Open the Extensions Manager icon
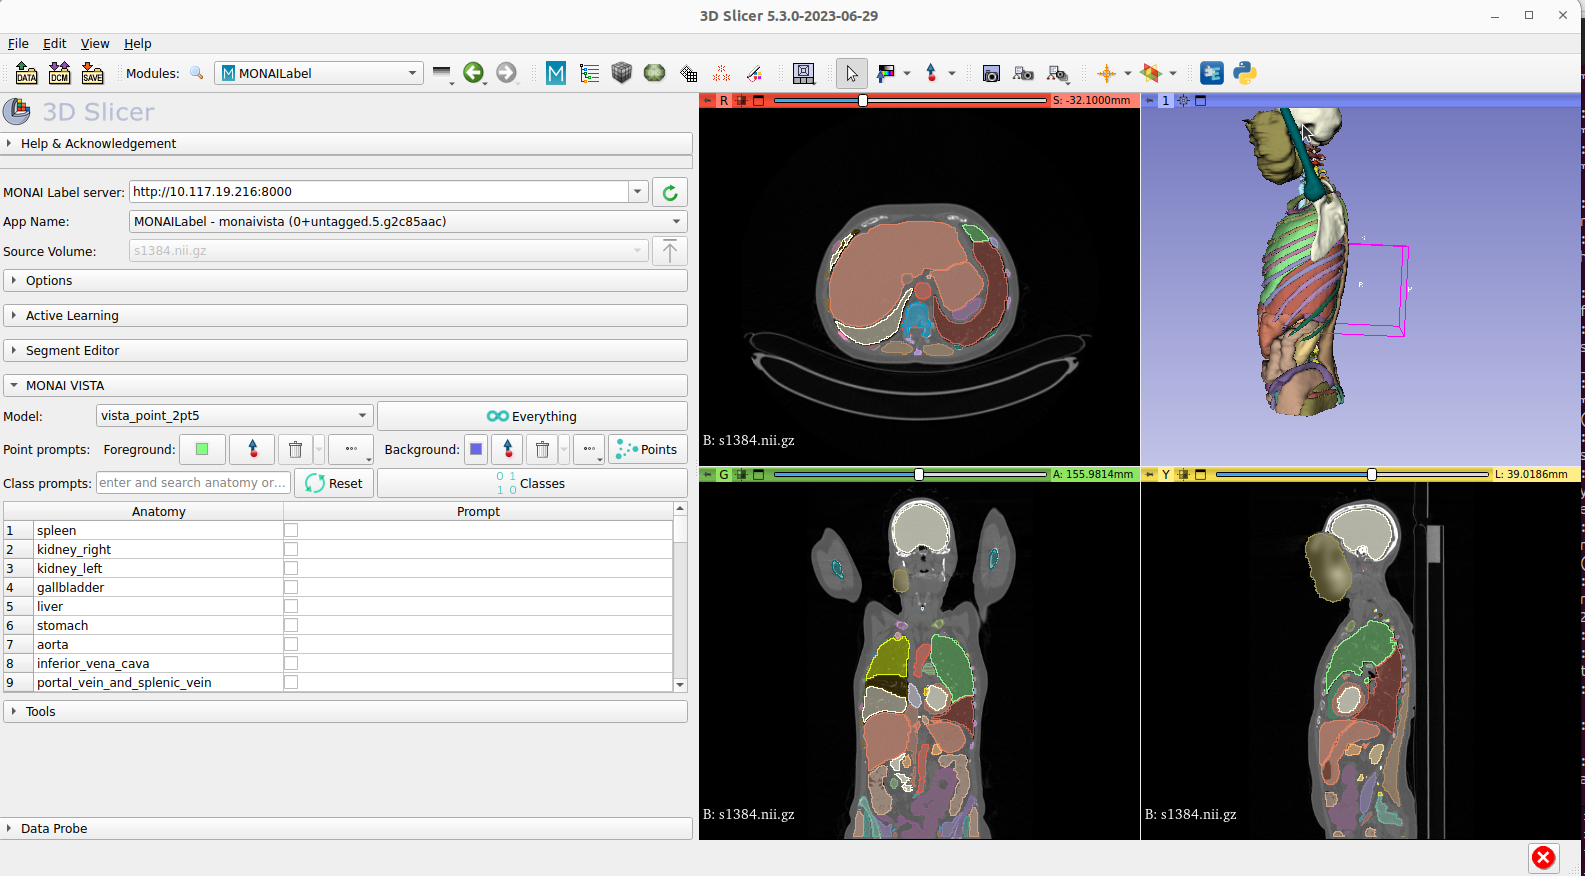The image size is (1585, 876). pyautogui.click(x=1212, y=73)
